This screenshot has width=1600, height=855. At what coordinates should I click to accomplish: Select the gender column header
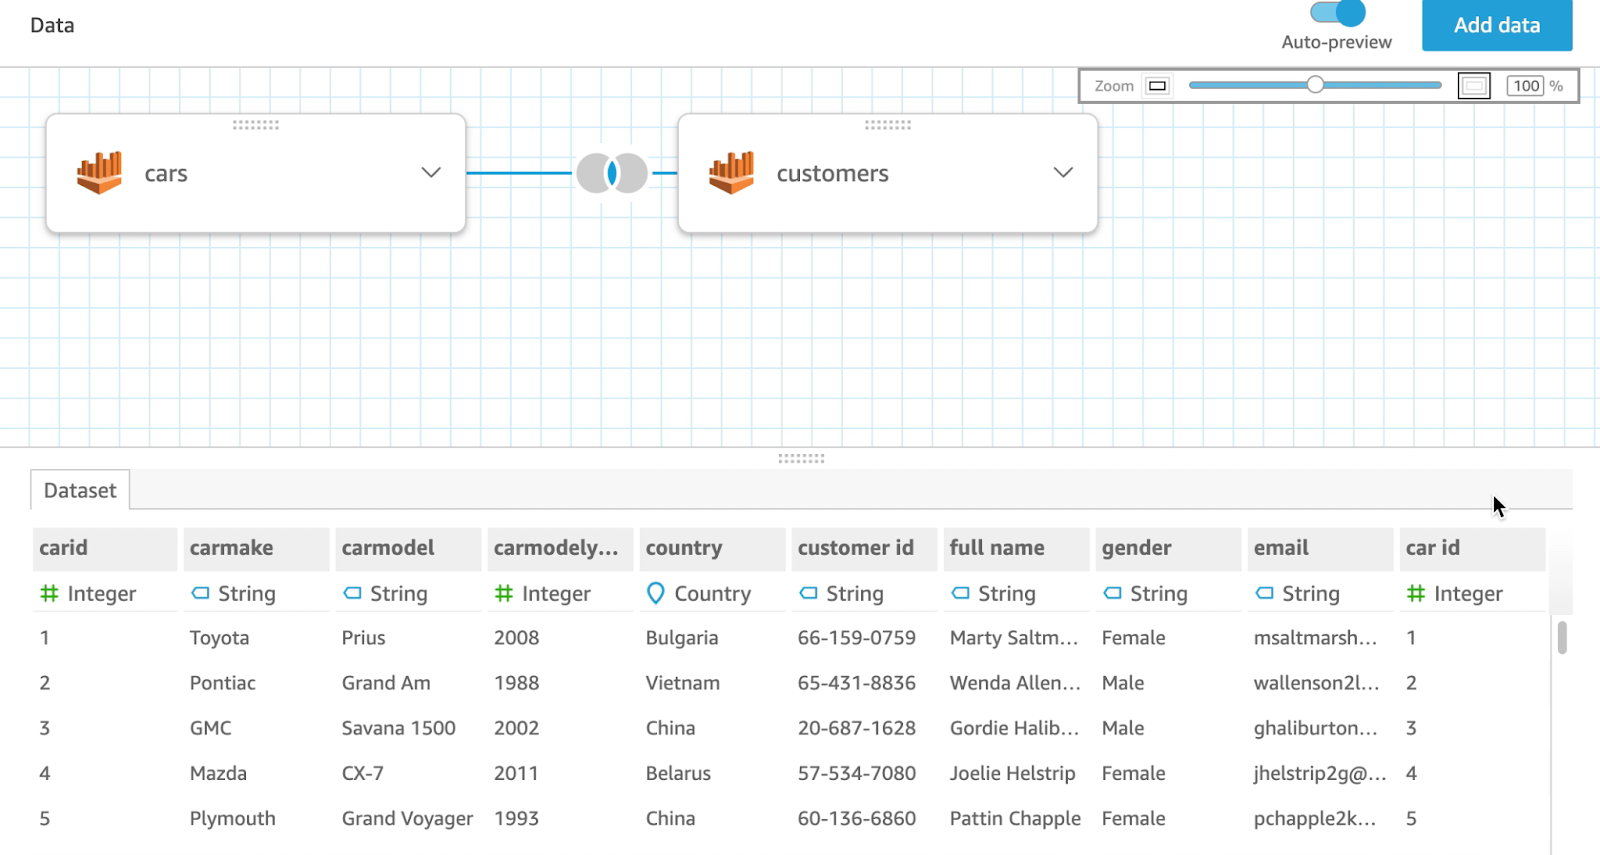coord(1169,548)
